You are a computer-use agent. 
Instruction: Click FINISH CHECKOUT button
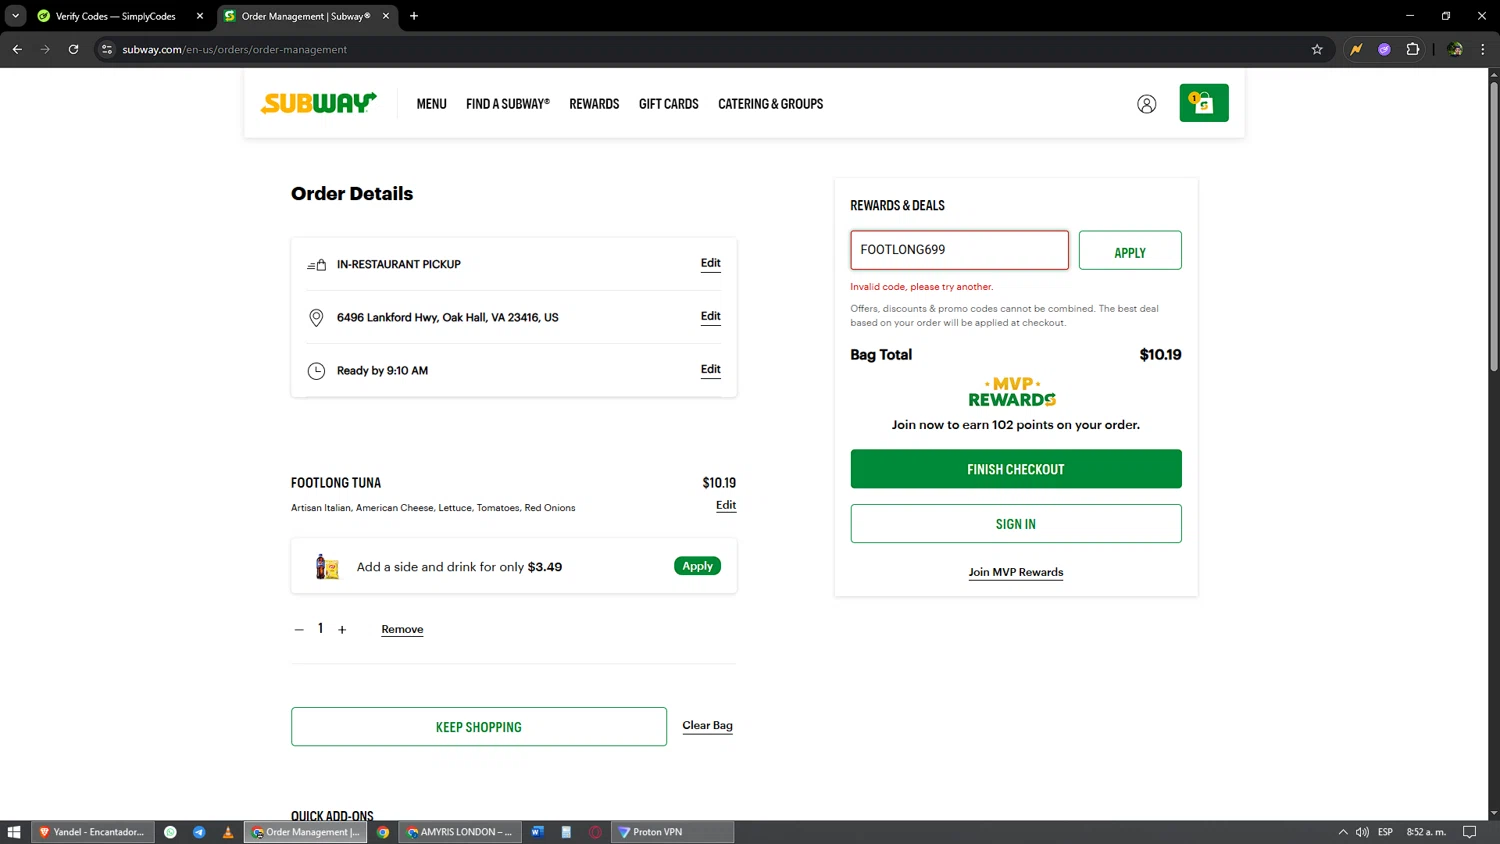[x=1016, y=469]
